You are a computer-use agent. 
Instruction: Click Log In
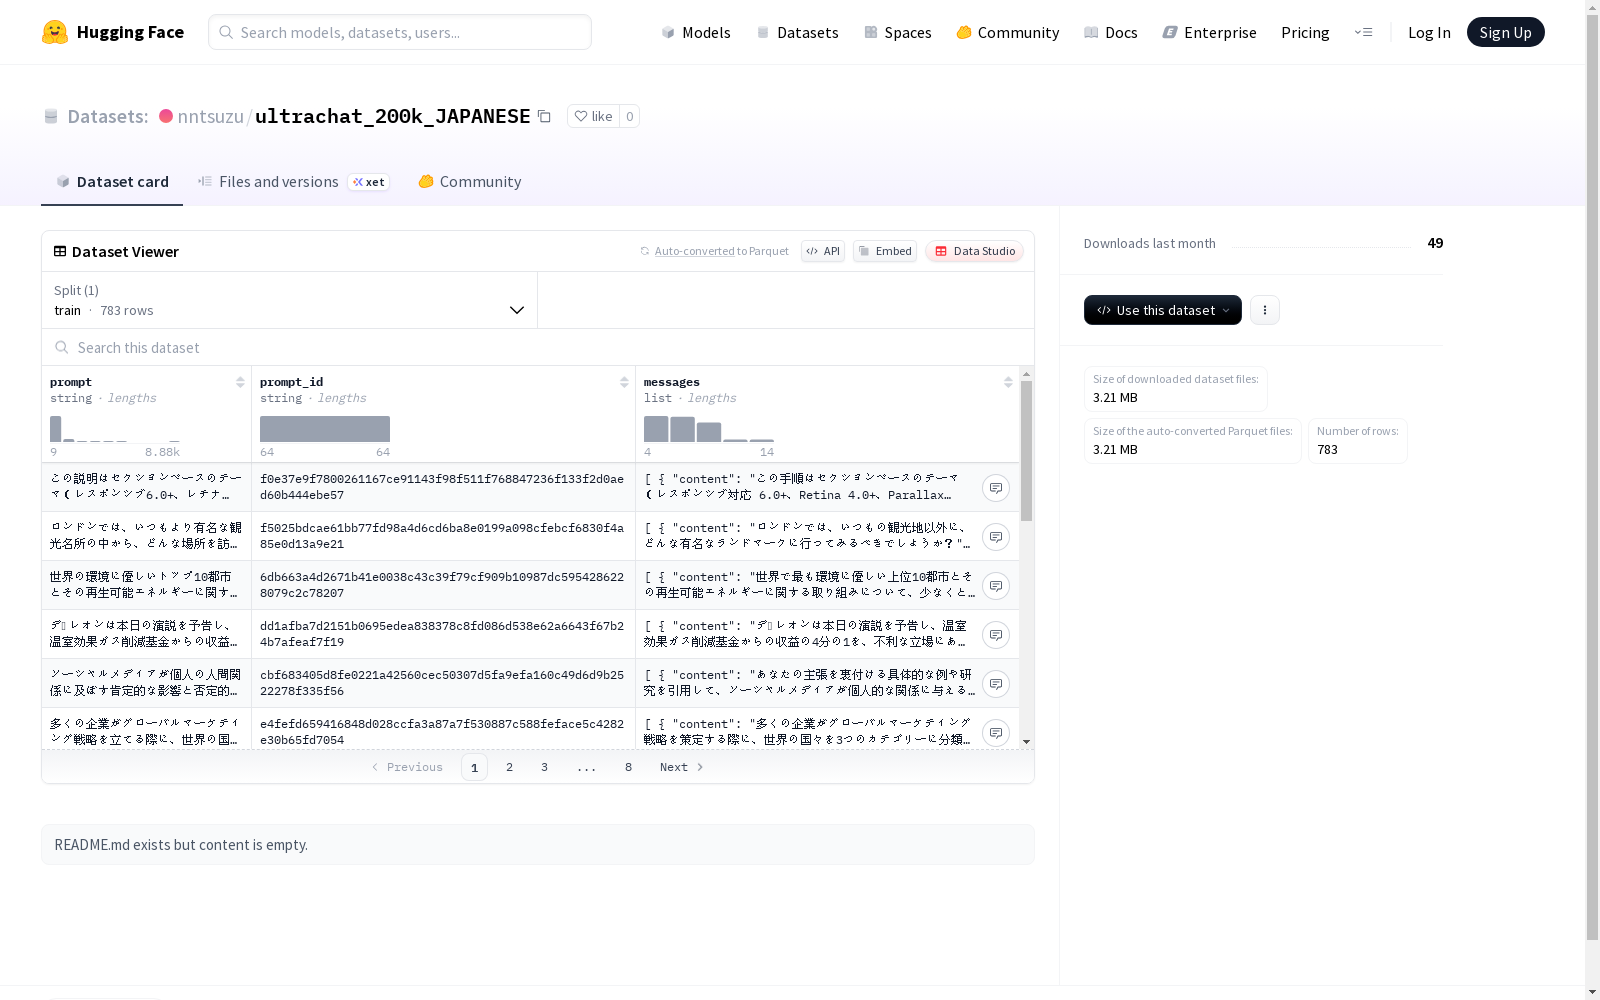pos(1429,32)
